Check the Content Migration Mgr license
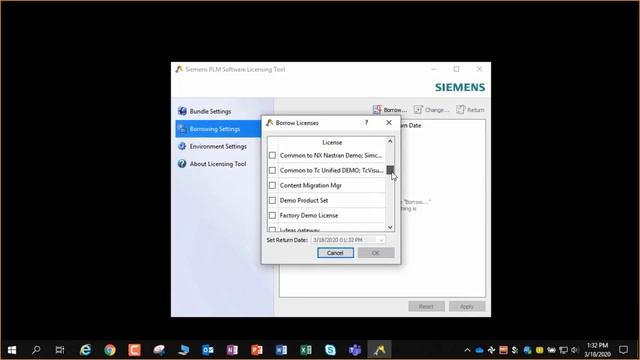Screen dimensions: 640x360 272,185
